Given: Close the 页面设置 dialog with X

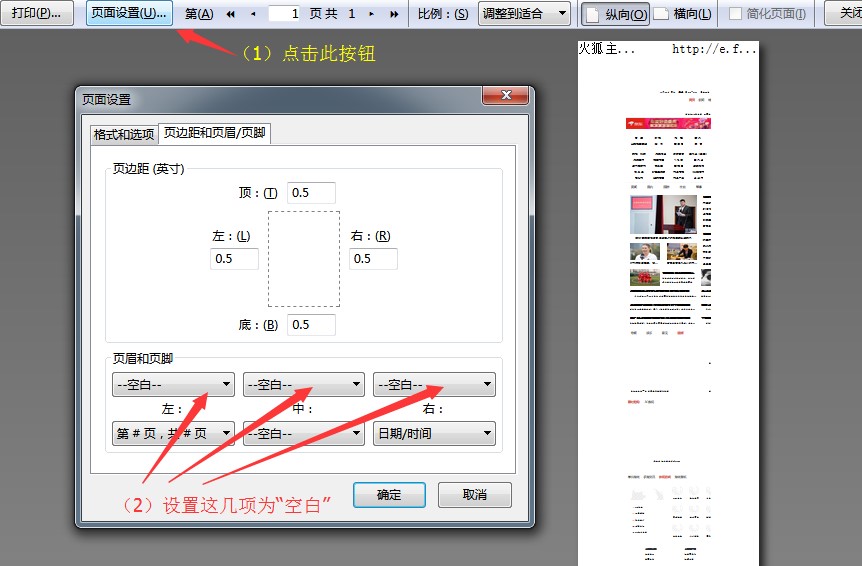Looking at the screenshot, I should (506, 95).
